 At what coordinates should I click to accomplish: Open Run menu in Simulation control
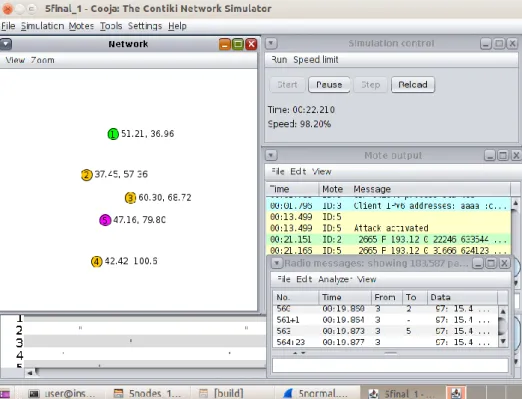(279, 60)
